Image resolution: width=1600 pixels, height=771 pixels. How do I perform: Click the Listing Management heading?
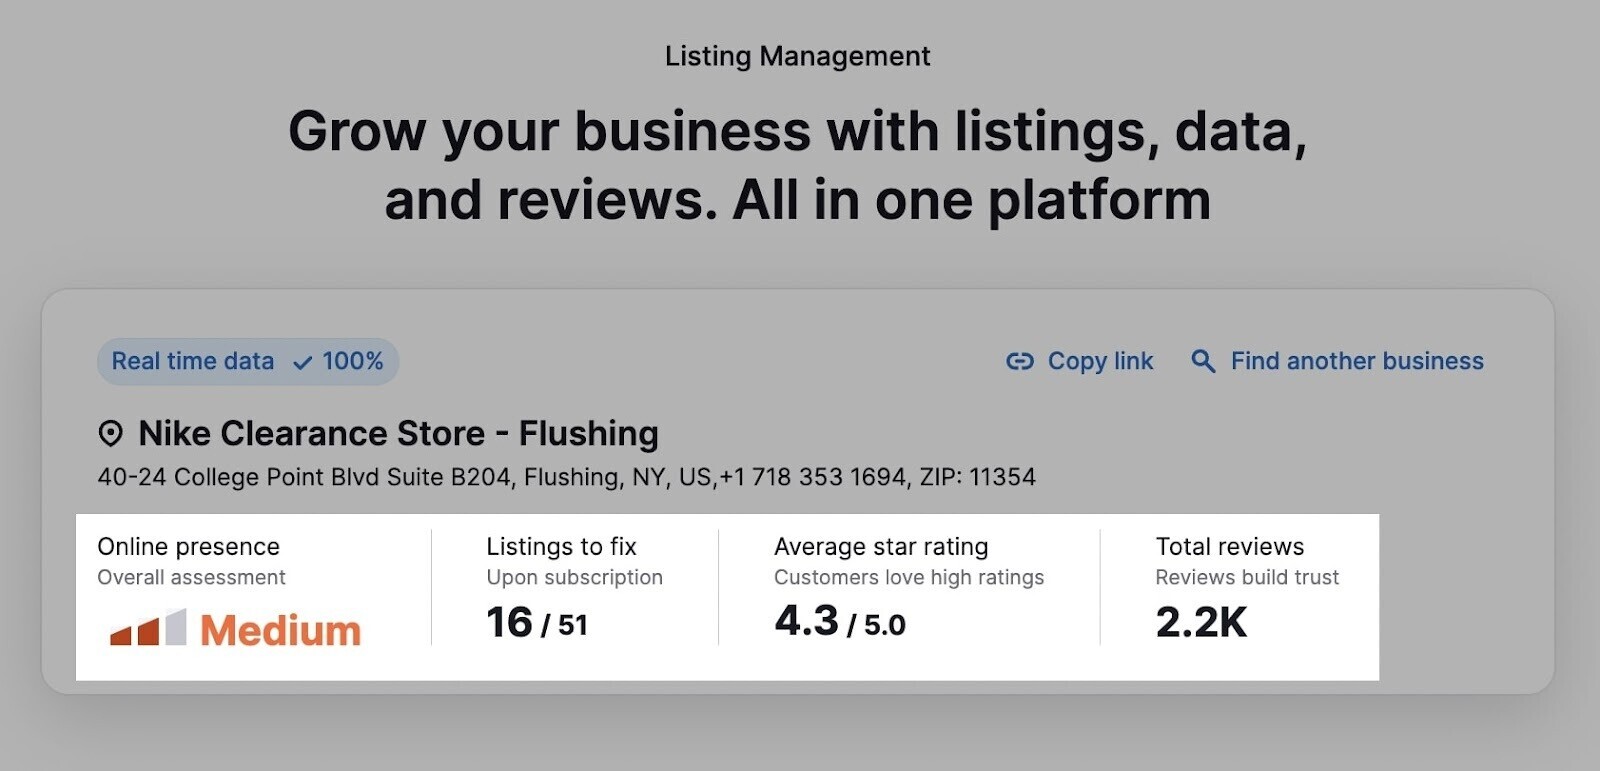(797, 56)
